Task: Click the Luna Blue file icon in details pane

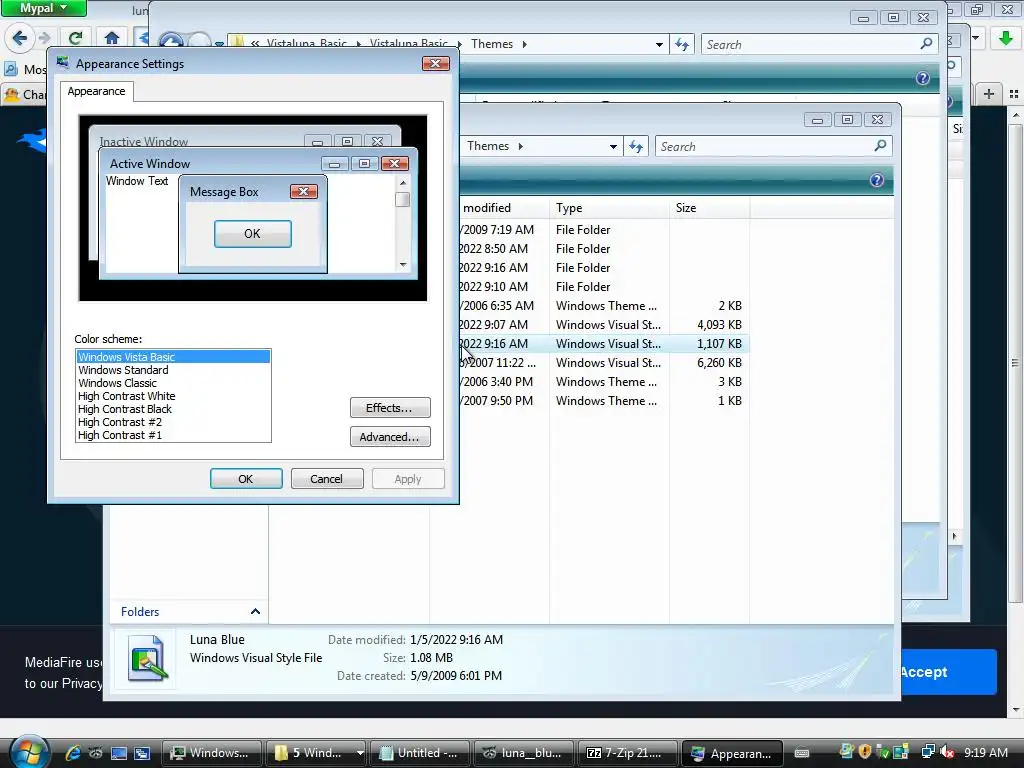Action: click(147, 658)
